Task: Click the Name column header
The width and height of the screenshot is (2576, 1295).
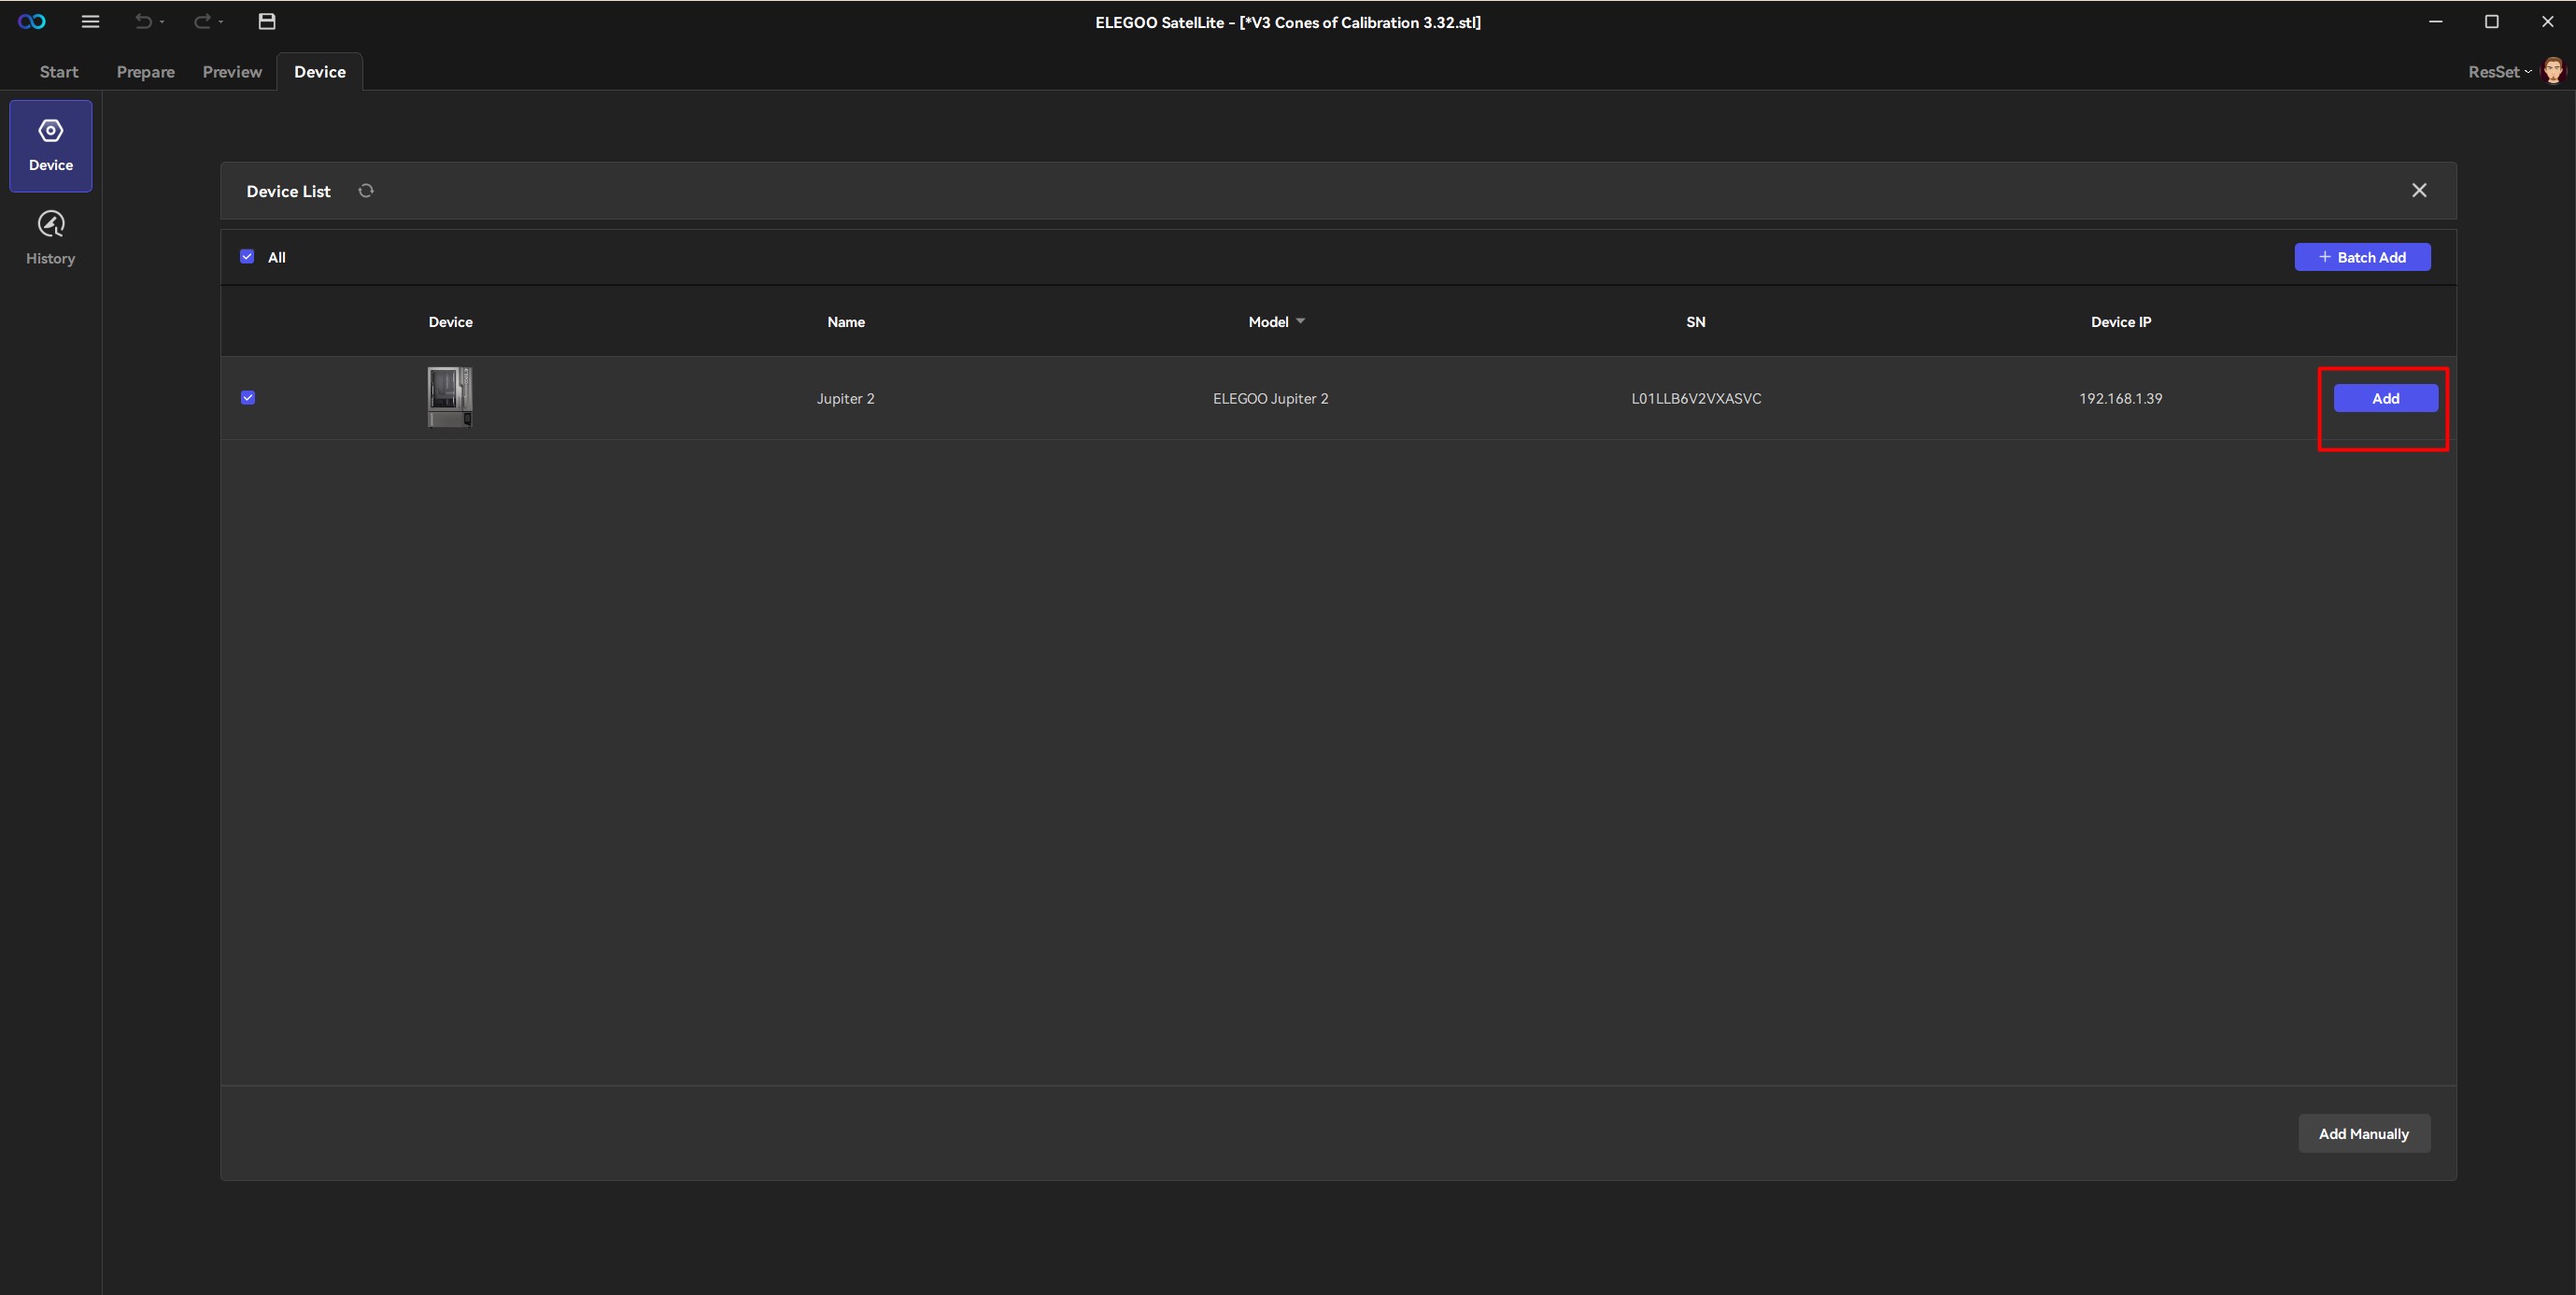Action: (846, 322)
